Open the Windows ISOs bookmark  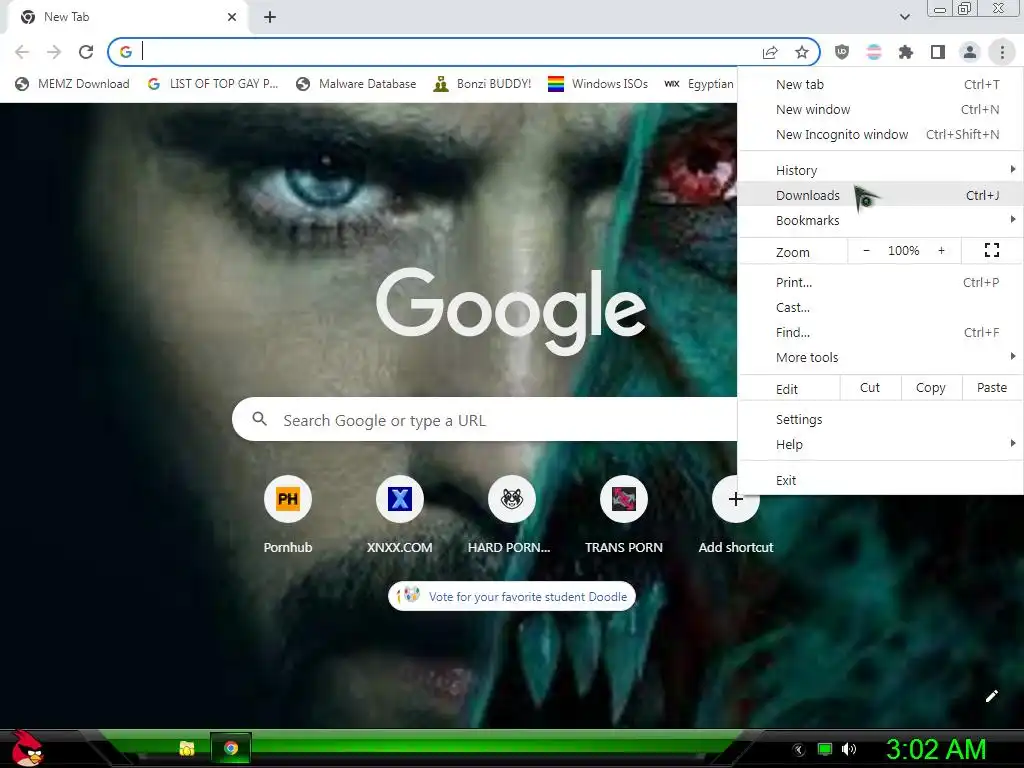(x=598, y=84)
